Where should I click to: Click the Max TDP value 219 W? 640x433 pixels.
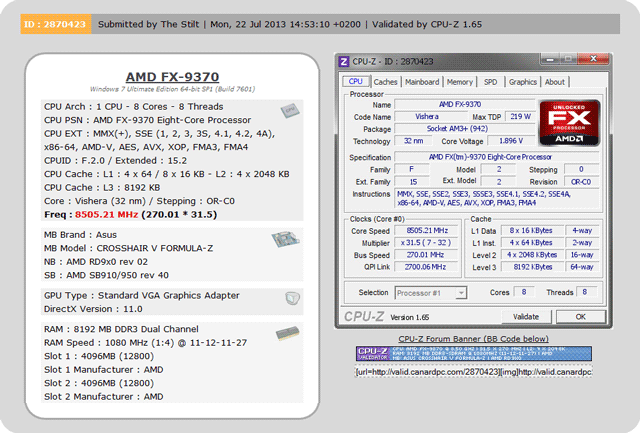[520, 117]
